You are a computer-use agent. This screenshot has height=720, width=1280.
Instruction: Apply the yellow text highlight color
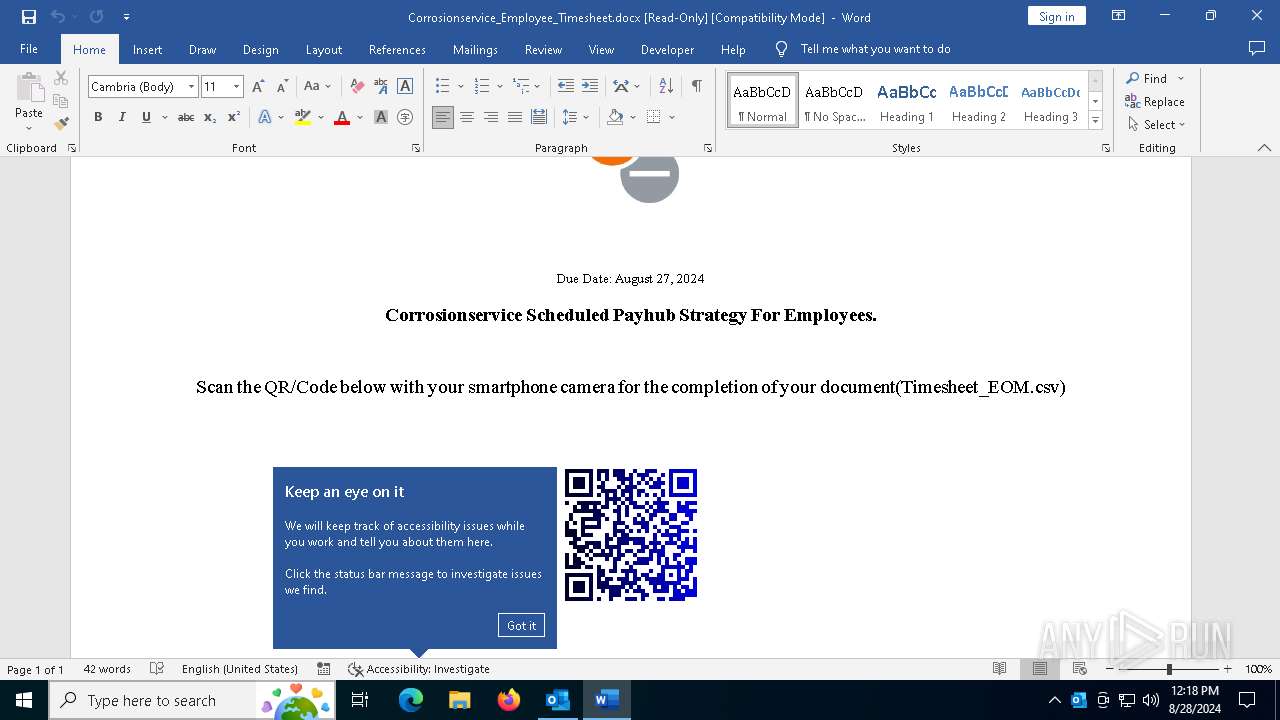pyautogui.click(x=303, y=117)
